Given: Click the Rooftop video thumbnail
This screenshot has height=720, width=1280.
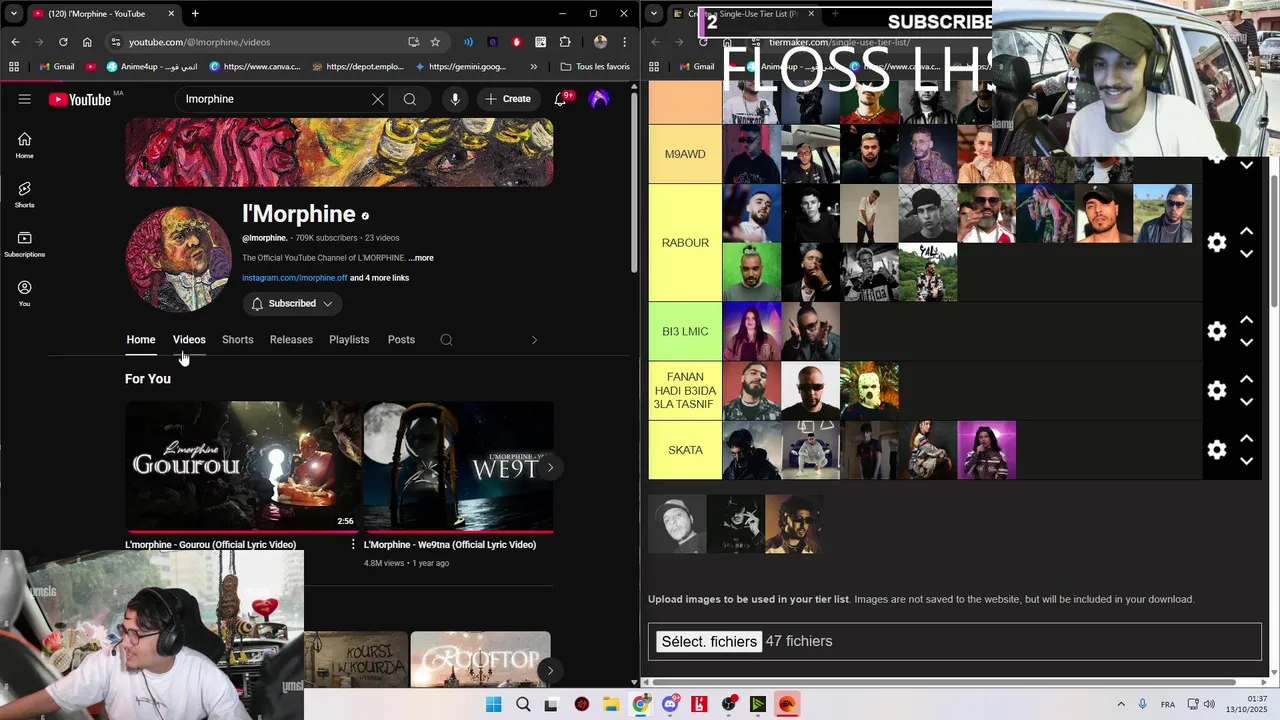Looking at the screenshot, I should [x=480, y=659].
